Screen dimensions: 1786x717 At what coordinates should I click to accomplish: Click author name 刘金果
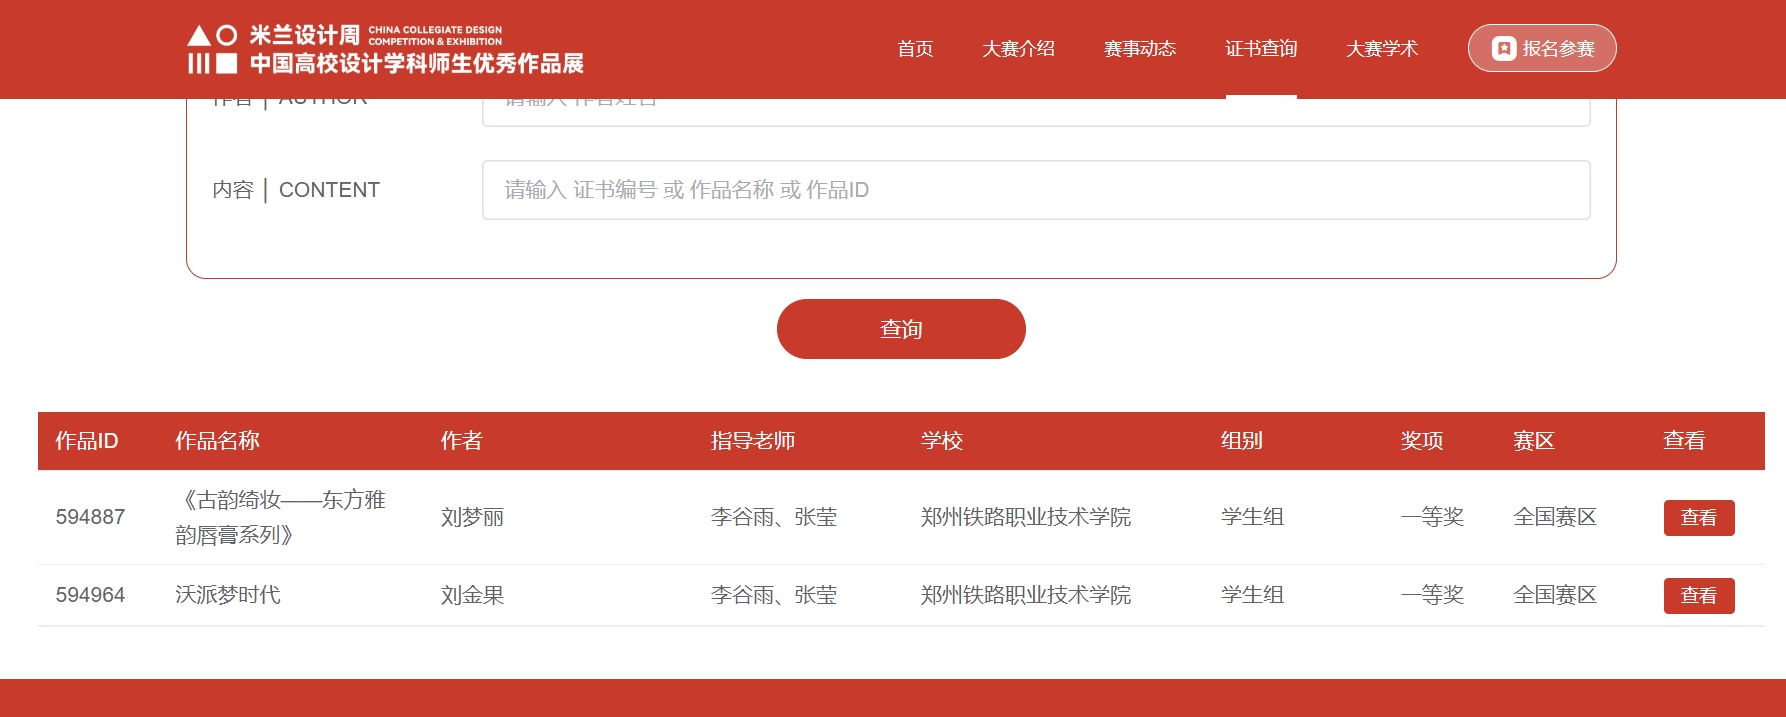pos(472,595)
